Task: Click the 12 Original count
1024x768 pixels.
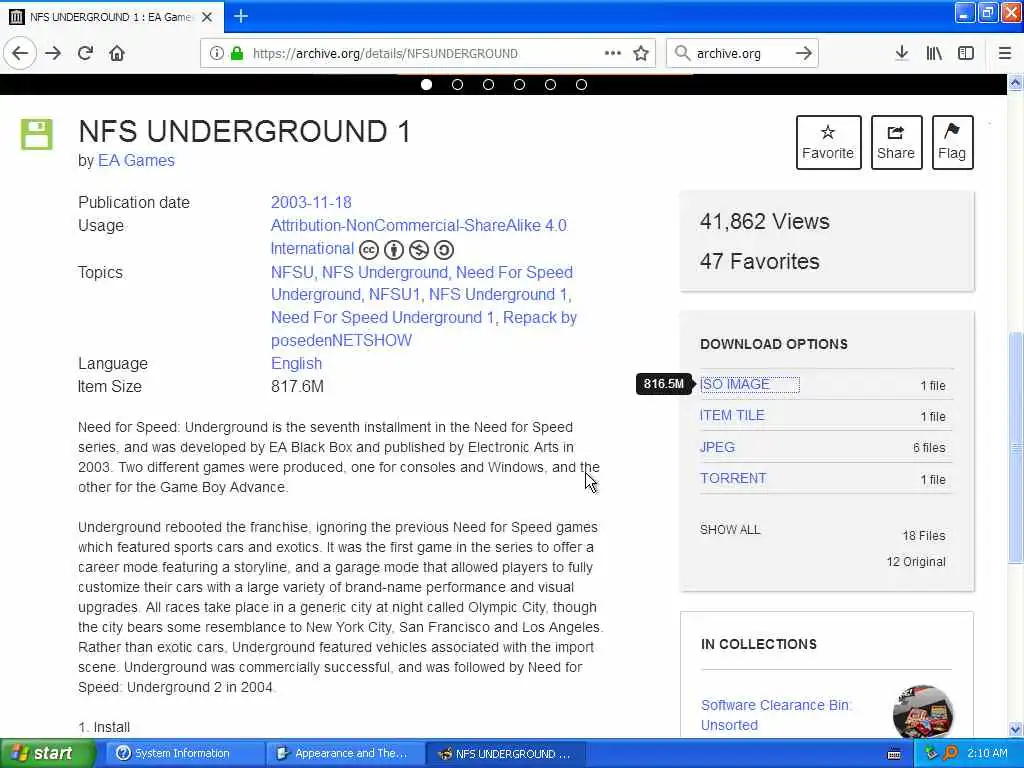Action: pos(916,562)
